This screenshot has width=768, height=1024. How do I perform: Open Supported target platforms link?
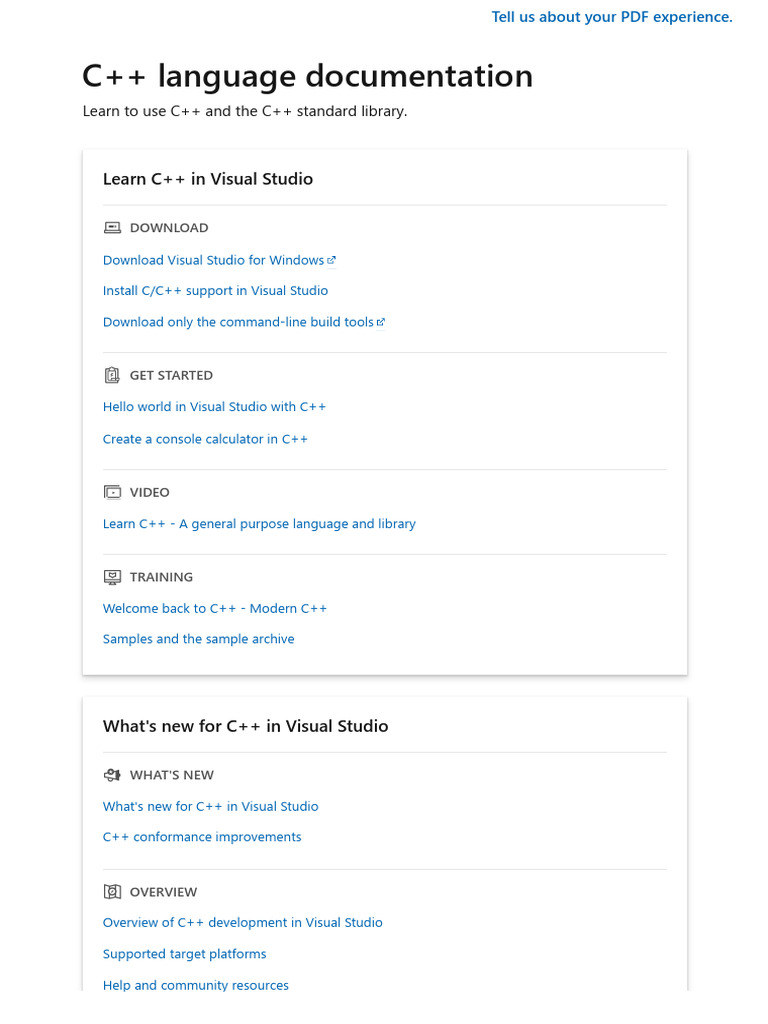coord(184,955)
